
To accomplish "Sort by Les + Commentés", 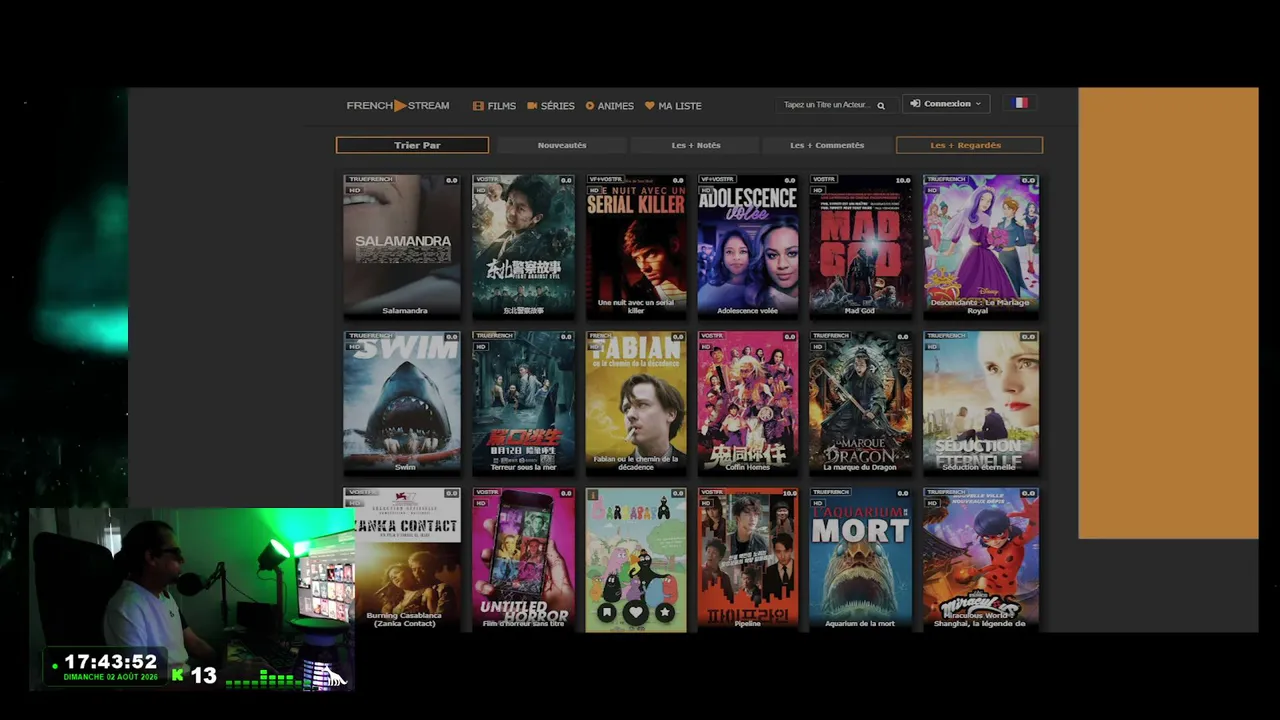I will click(827, 145).
